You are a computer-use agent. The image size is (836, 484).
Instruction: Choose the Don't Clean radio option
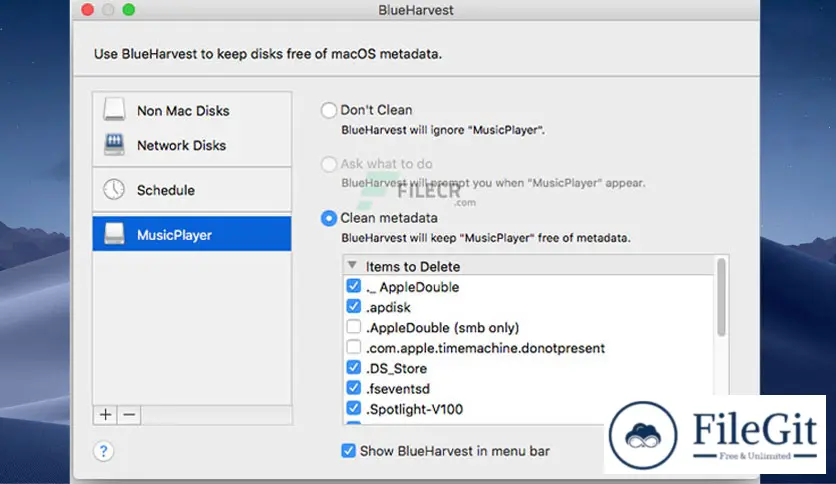point(329,110)
